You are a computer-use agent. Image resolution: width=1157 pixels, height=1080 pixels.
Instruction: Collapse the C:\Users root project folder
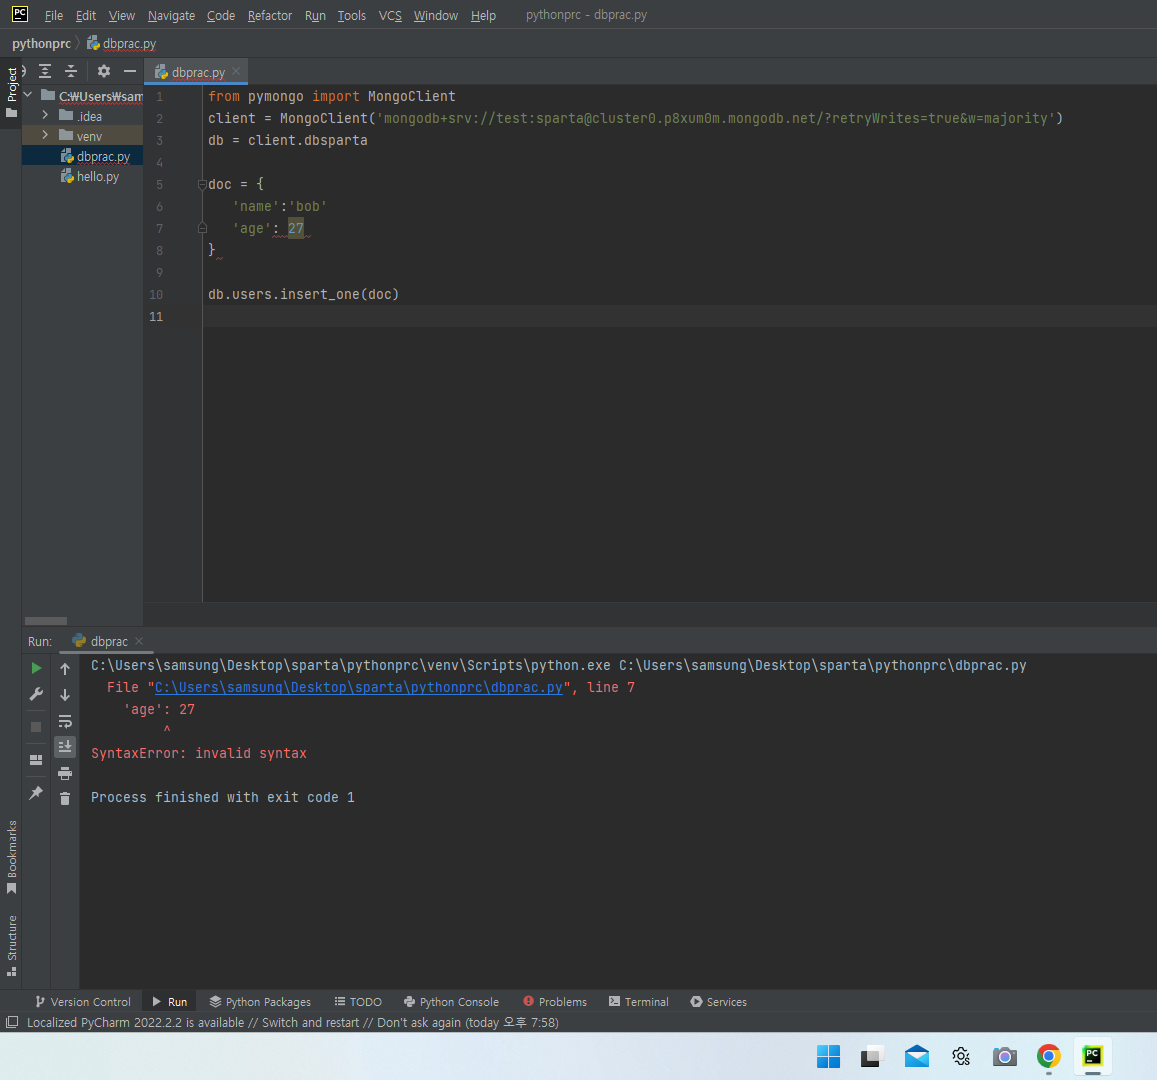pos(28,95)
